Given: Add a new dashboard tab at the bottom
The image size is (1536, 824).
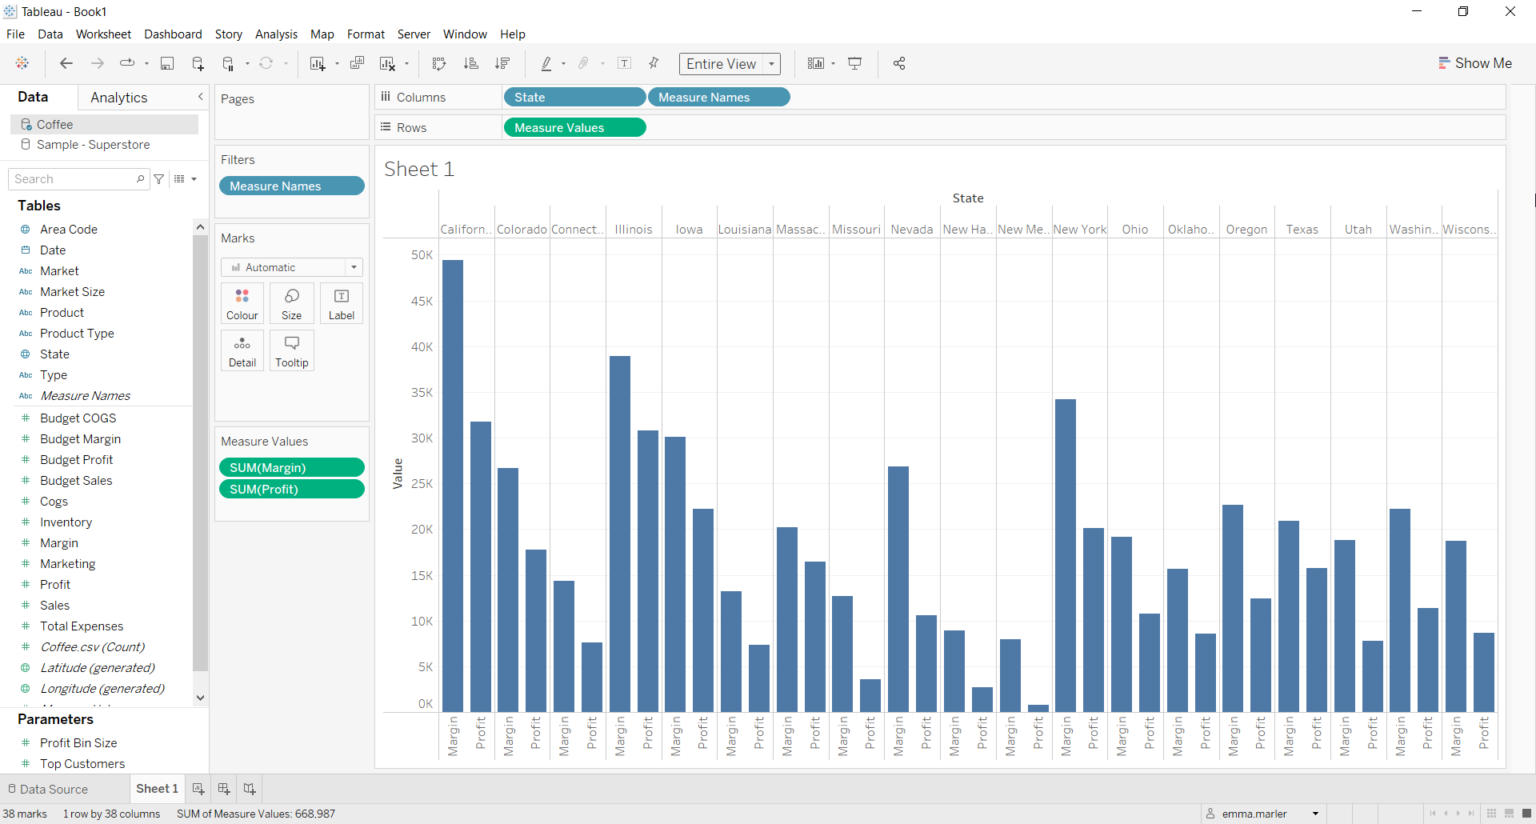Looking at the screenshot, I should 224,789.
